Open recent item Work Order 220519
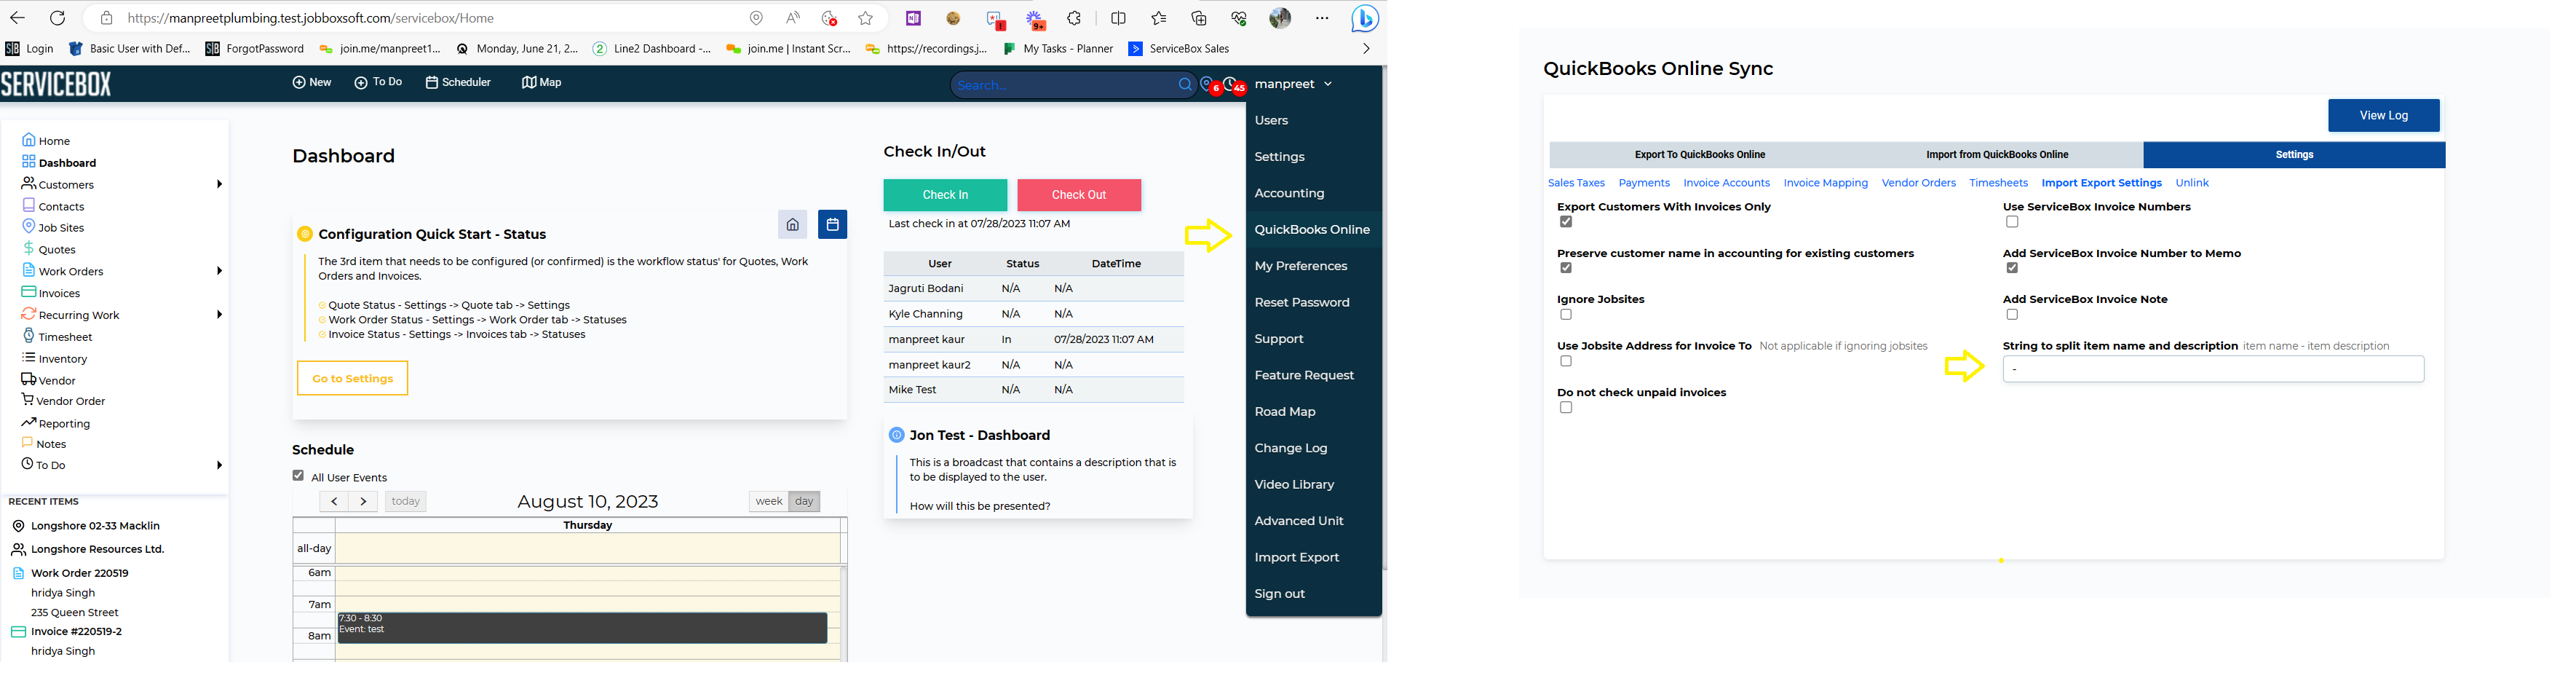Viewport: 2576px width, 697px height. point(79,573)
